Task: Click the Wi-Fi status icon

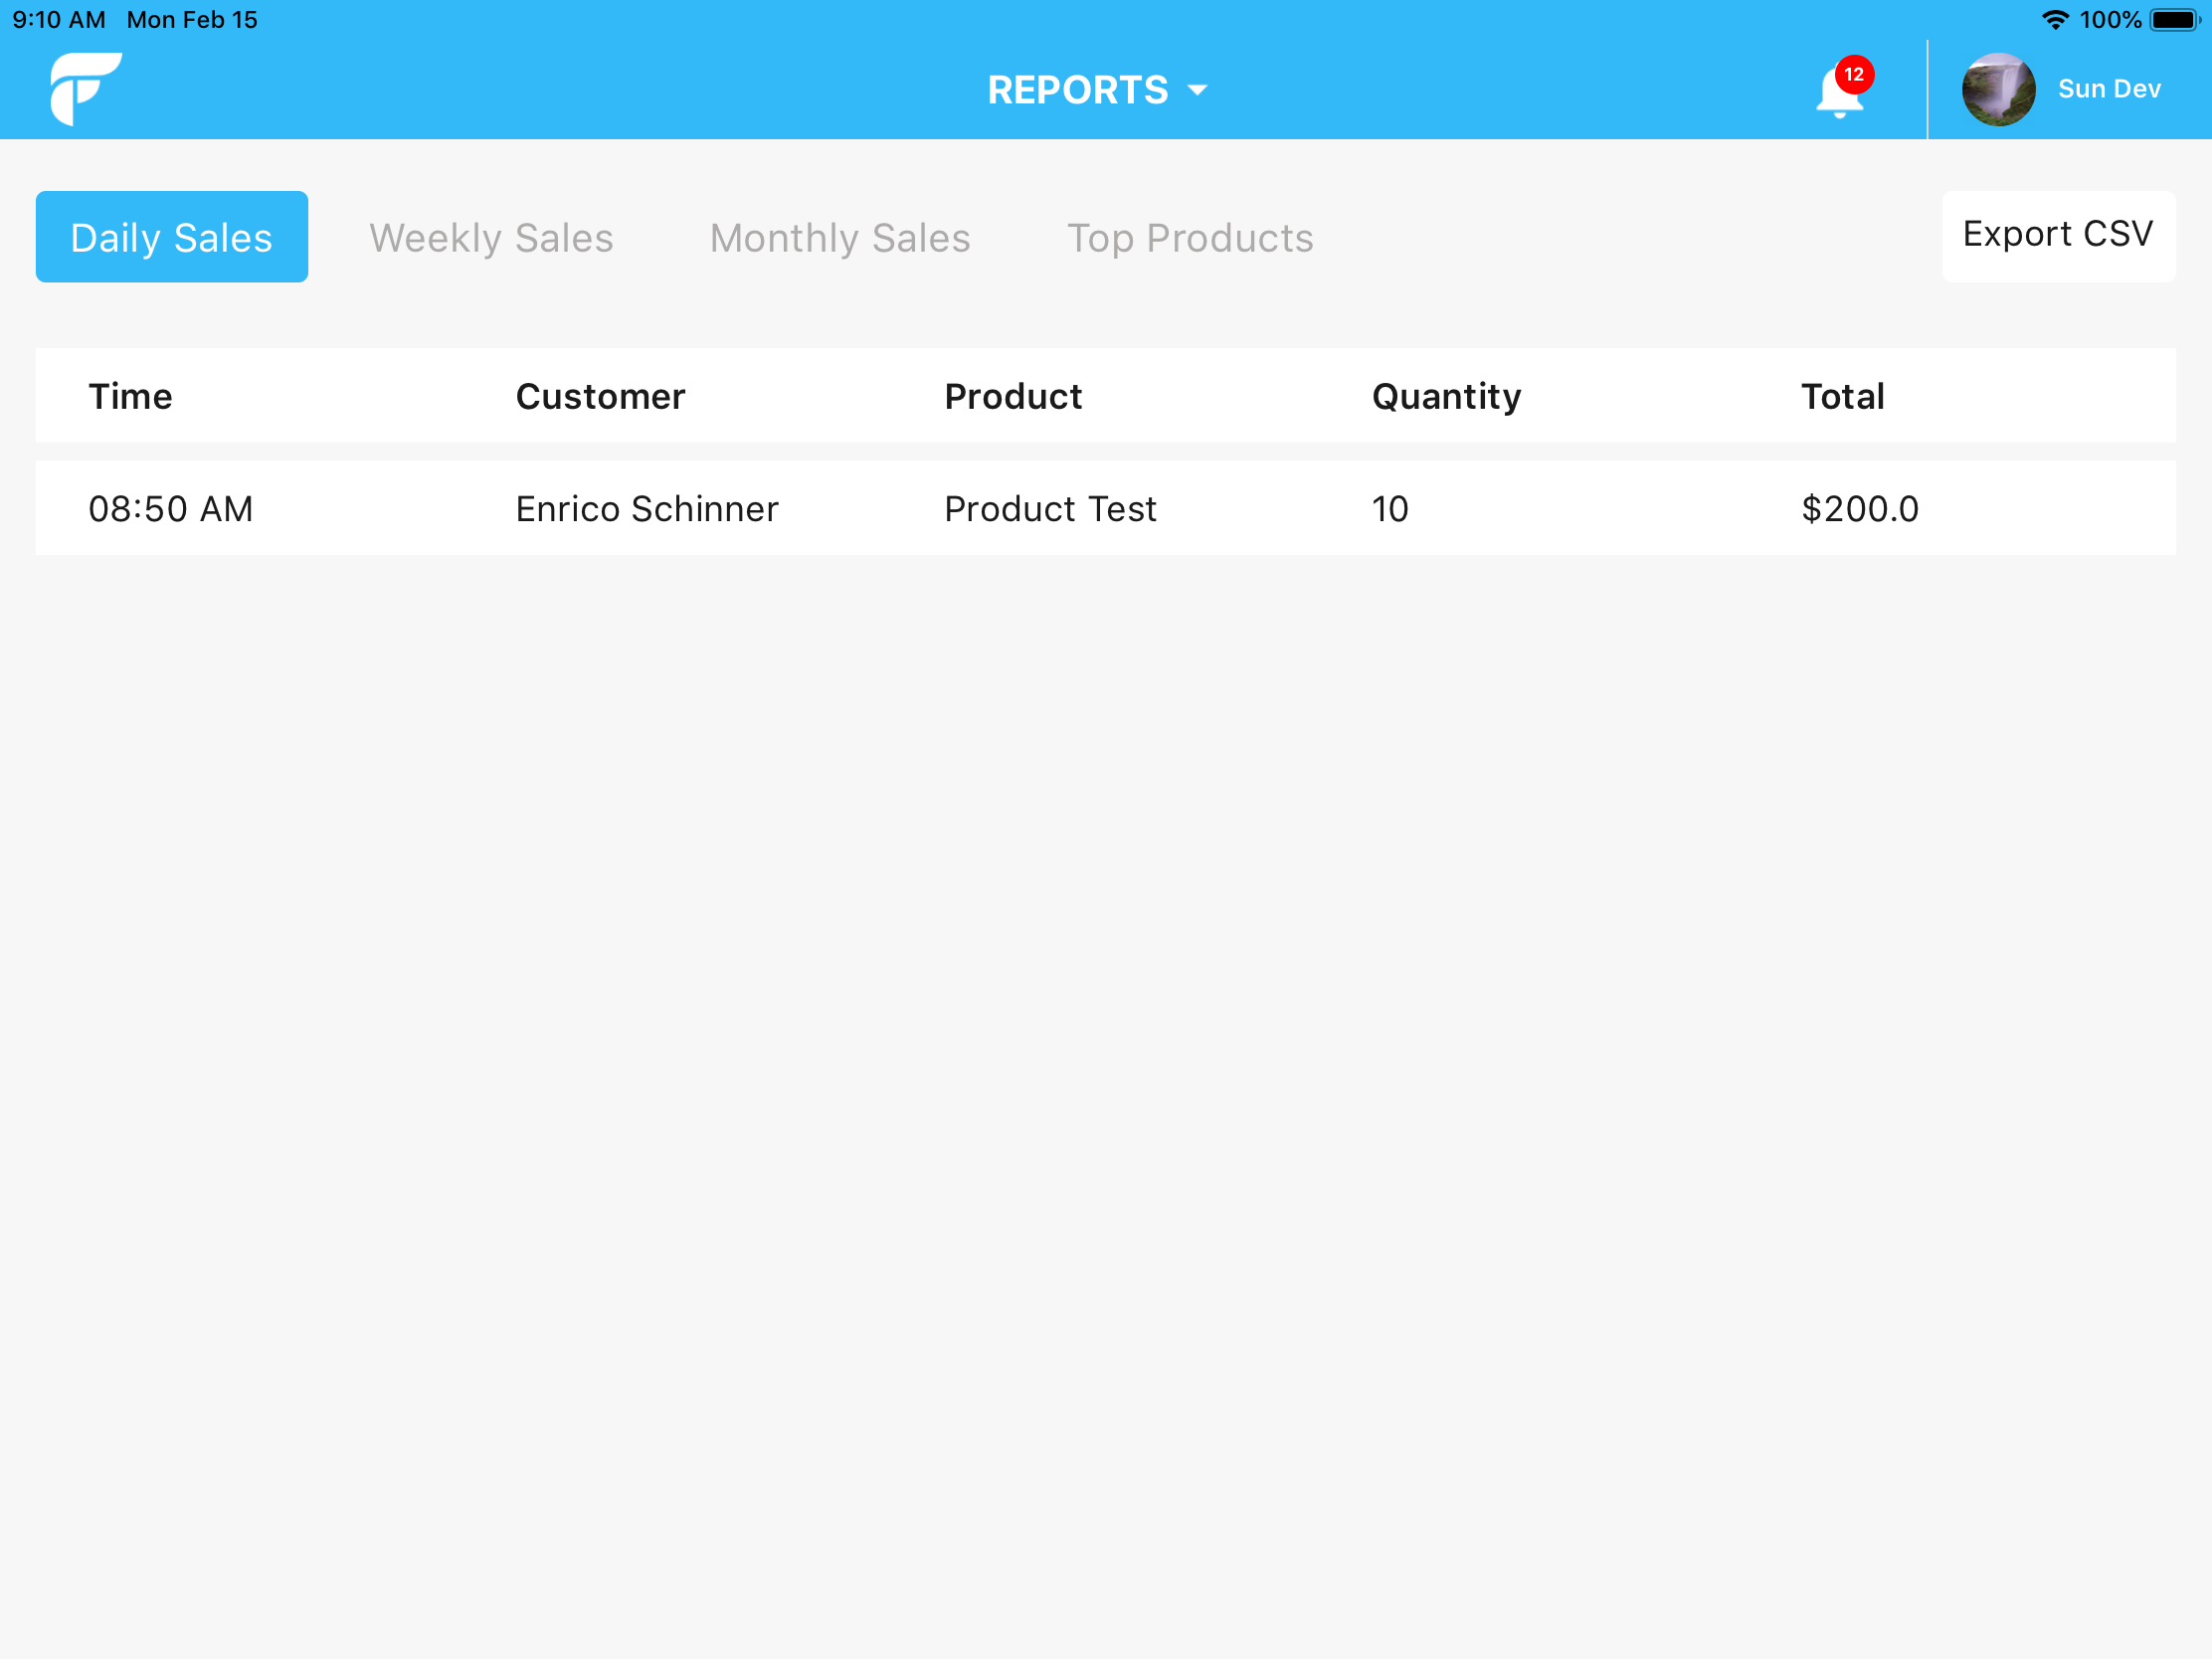Action: point(2054,20)
